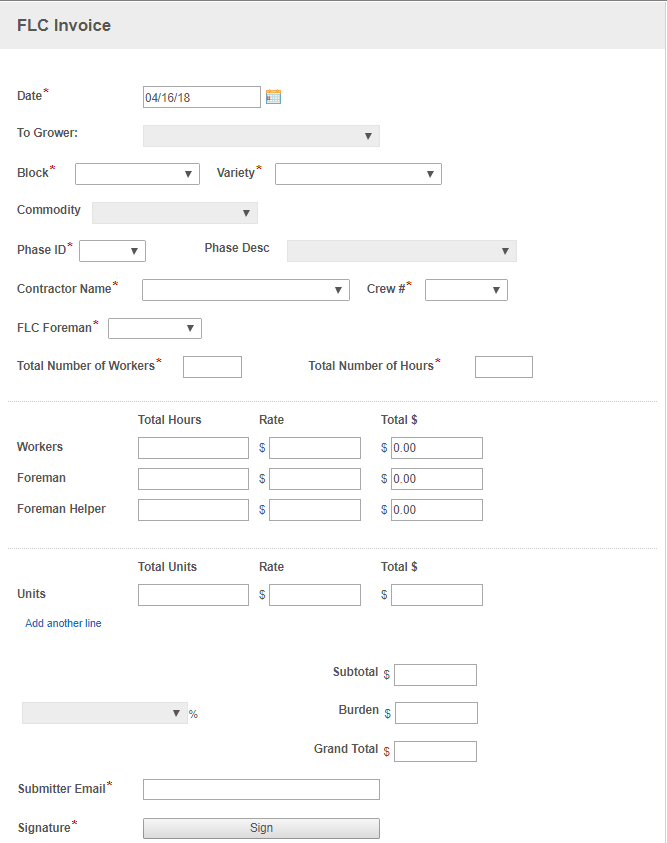Expand the Commodity dropdown
This screenshot has width=667, height=843.
pyautogui.click(x=174, y=213)
